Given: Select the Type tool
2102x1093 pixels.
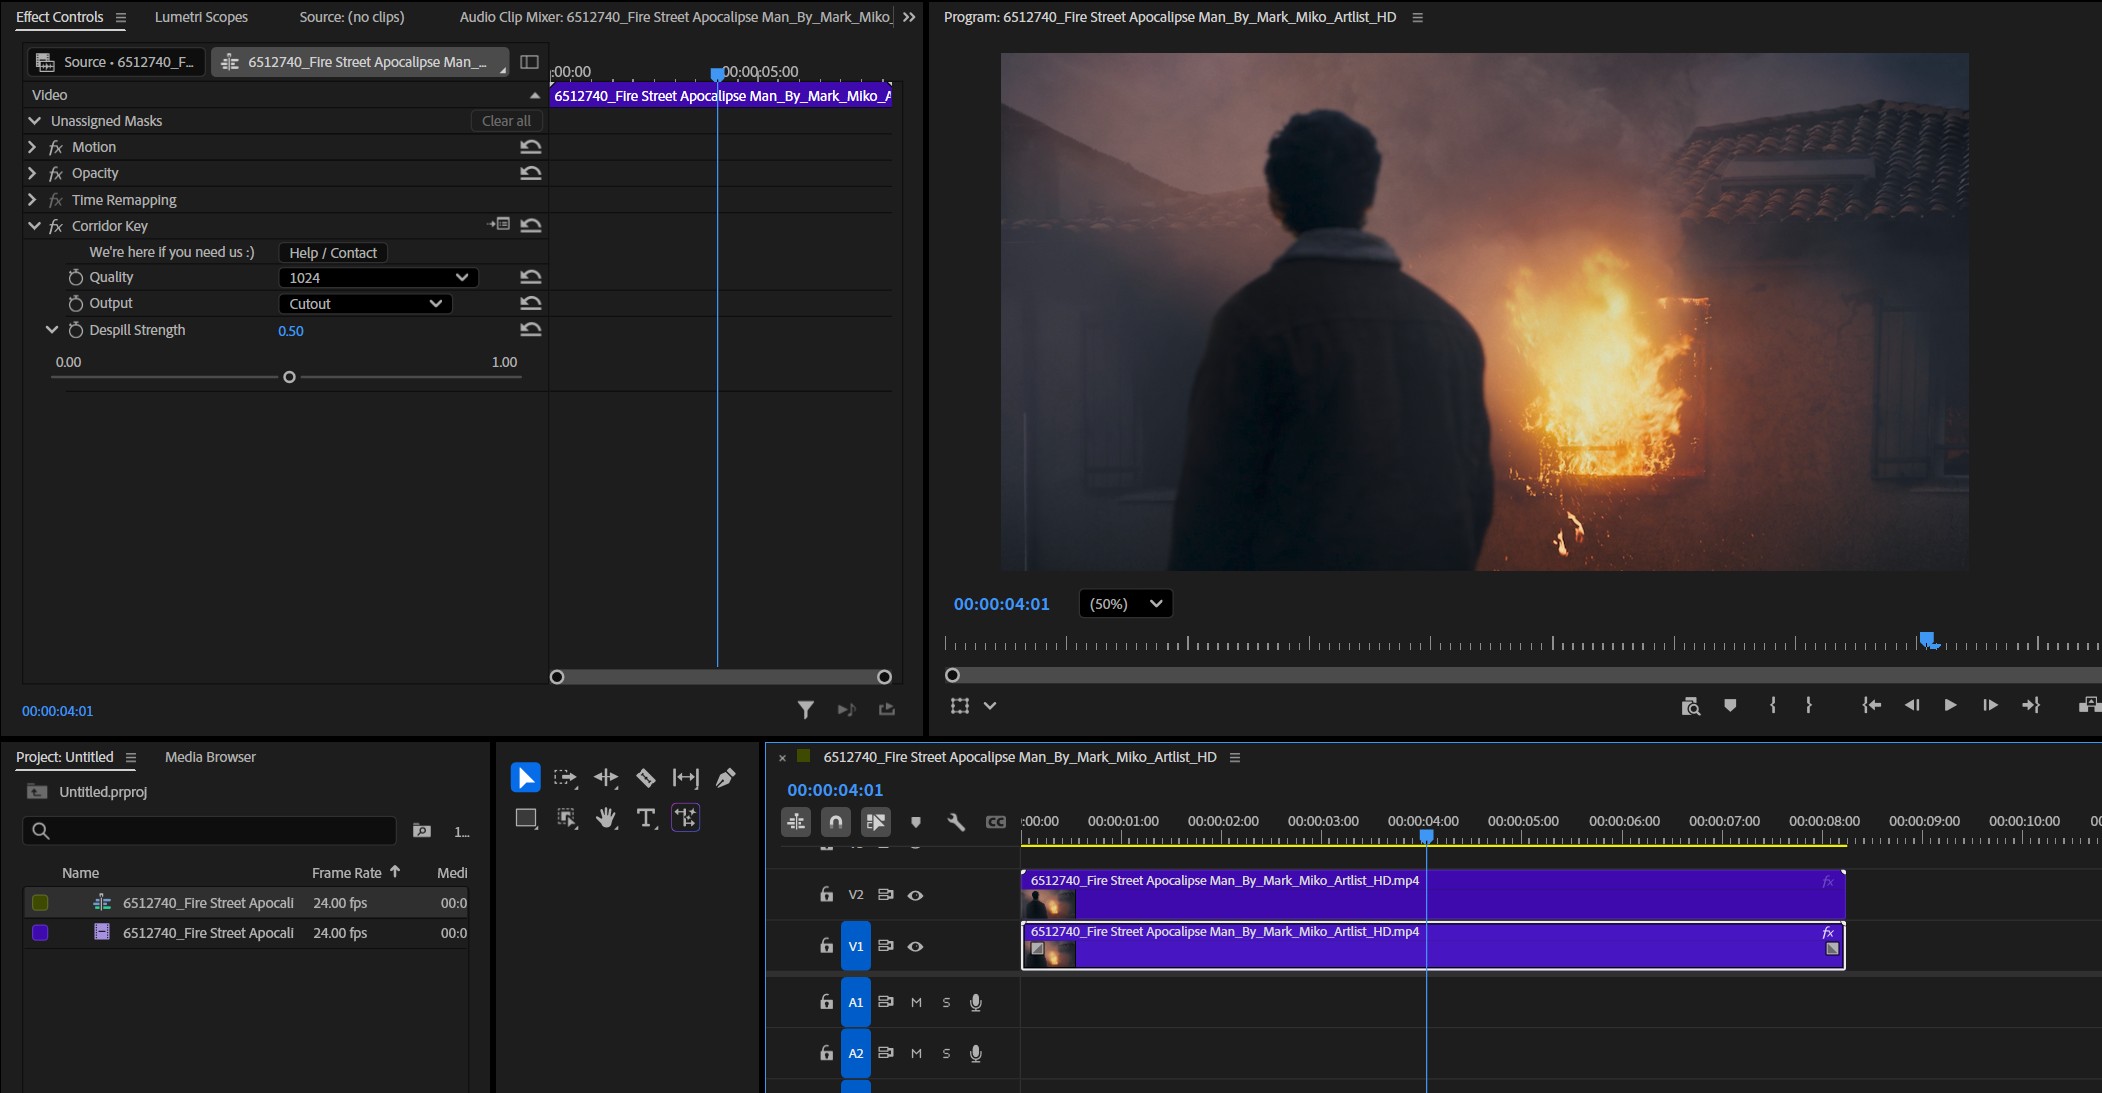Looking at the screenshot, I should tap(646, 818).
